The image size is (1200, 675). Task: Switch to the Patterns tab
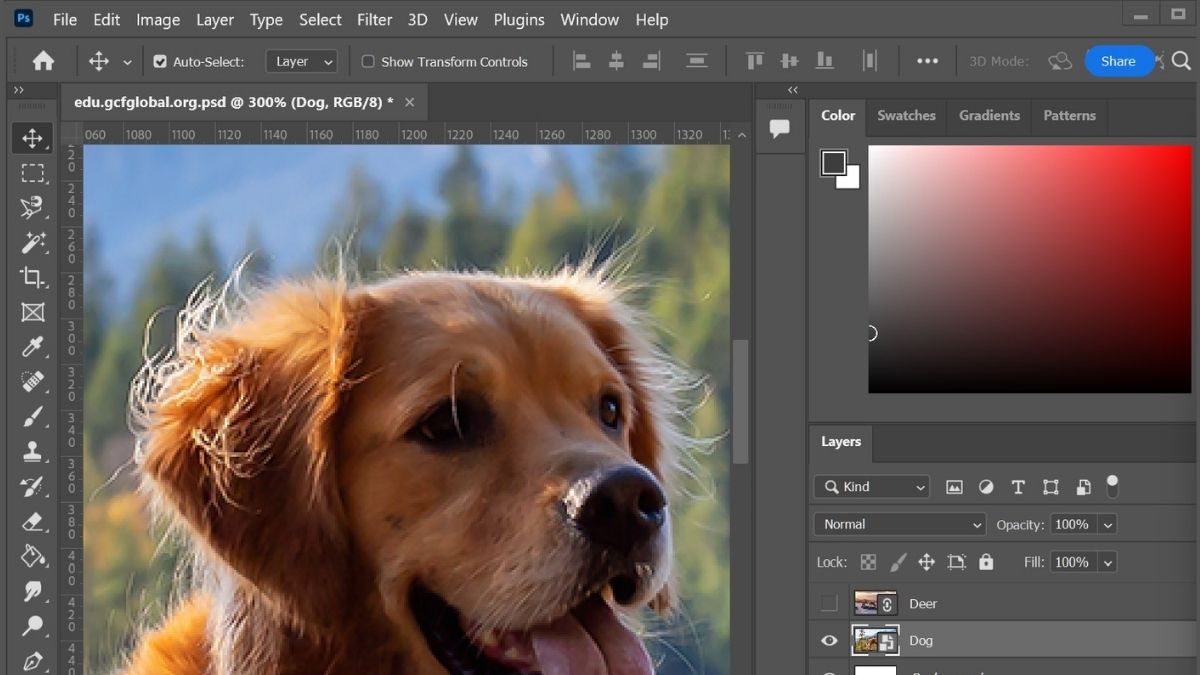pyautogui.click(x=1069, y=115)
